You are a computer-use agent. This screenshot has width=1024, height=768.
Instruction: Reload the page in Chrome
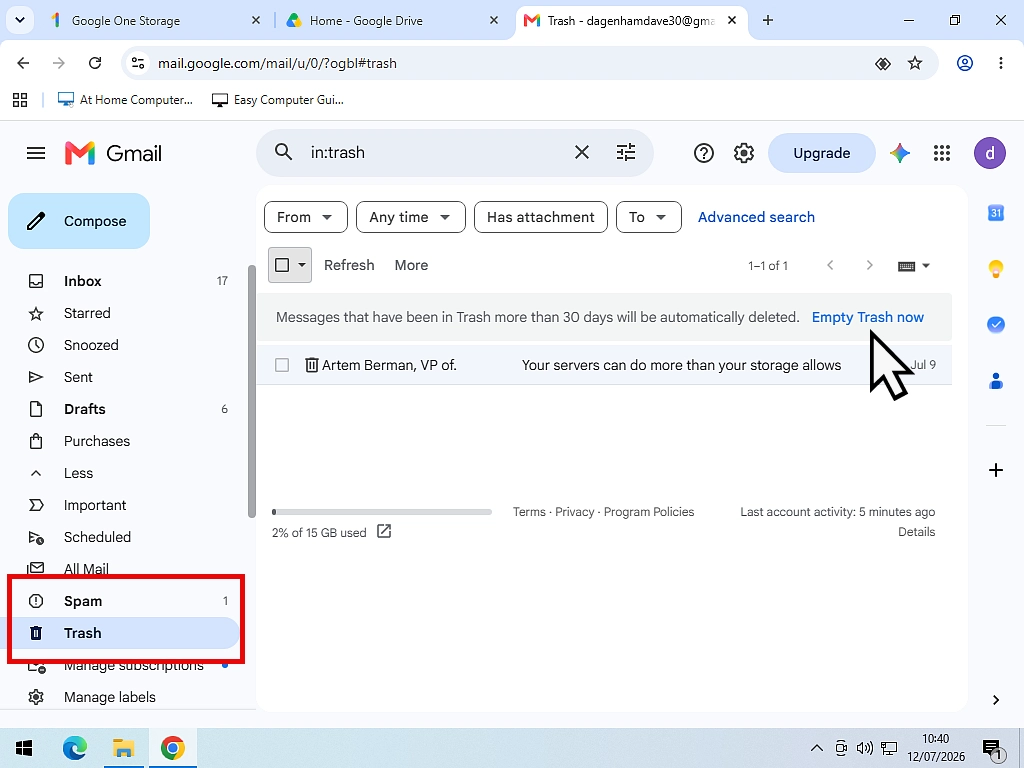tap(95, 63)
